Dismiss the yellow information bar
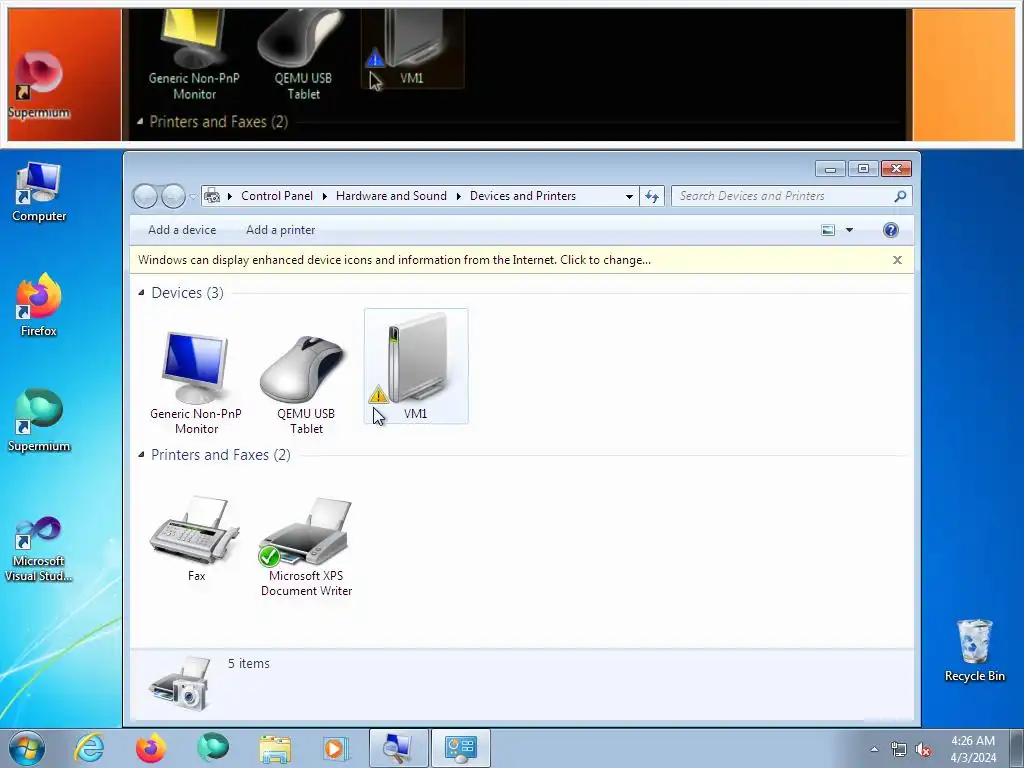This screenshot has width=1024, height=768. point(897,260)
